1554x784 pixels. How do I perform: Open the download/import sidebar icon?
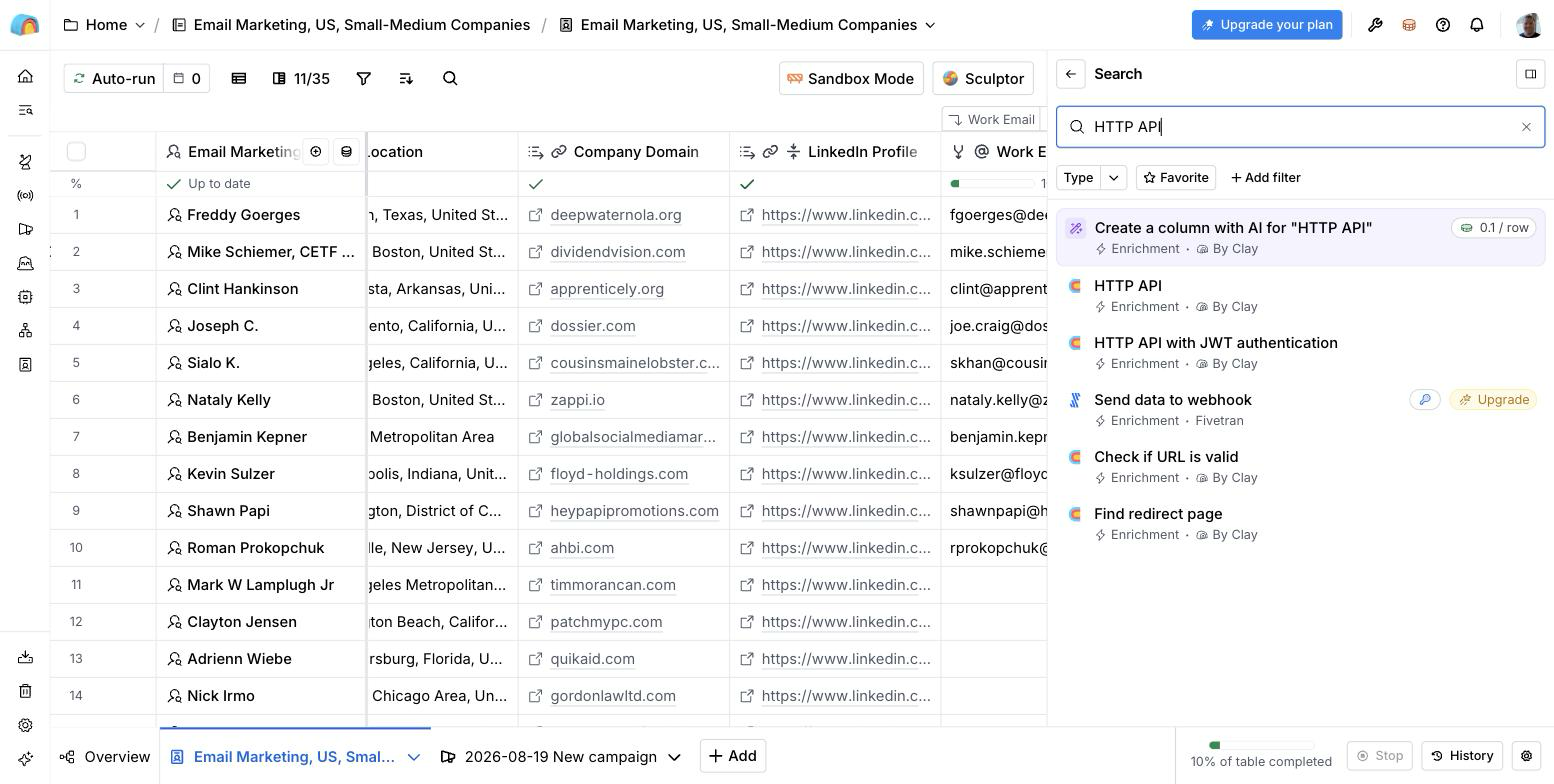coord(26,657)
